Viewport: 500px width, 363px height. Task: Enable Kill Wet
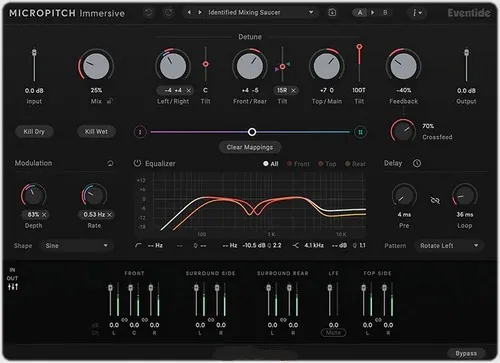point(96,132)
